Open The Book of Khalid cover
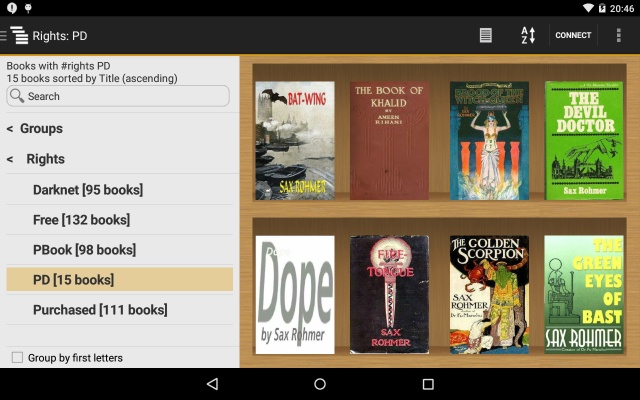The image size is (640, 400). point(389,140)
